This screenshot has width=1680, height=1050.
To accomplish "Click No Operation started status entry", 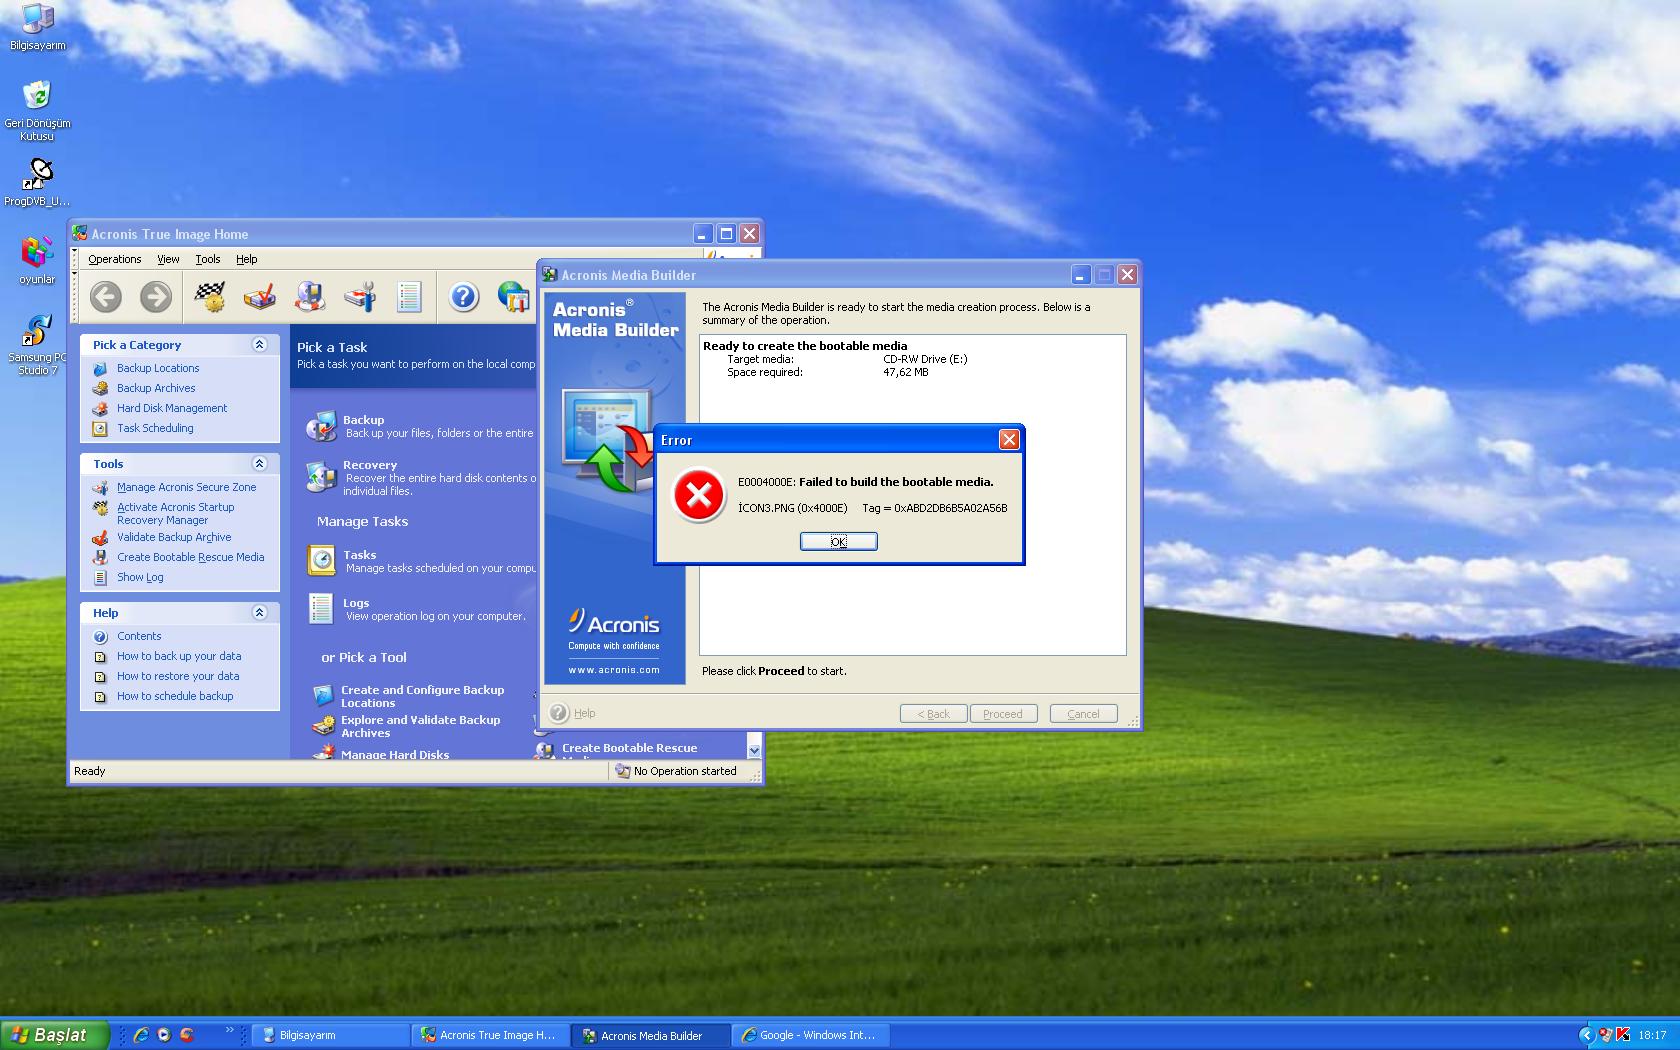I will [x=677, y=771].
